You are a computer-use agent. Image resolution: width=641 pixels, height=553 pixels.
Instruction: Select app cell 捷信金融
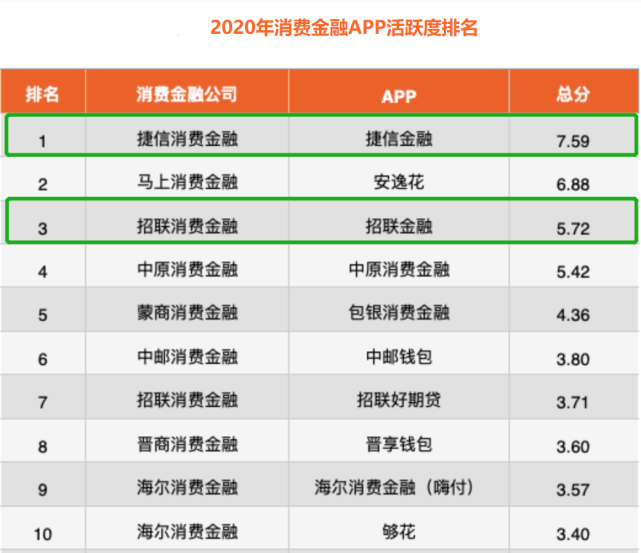coord(399,139)
